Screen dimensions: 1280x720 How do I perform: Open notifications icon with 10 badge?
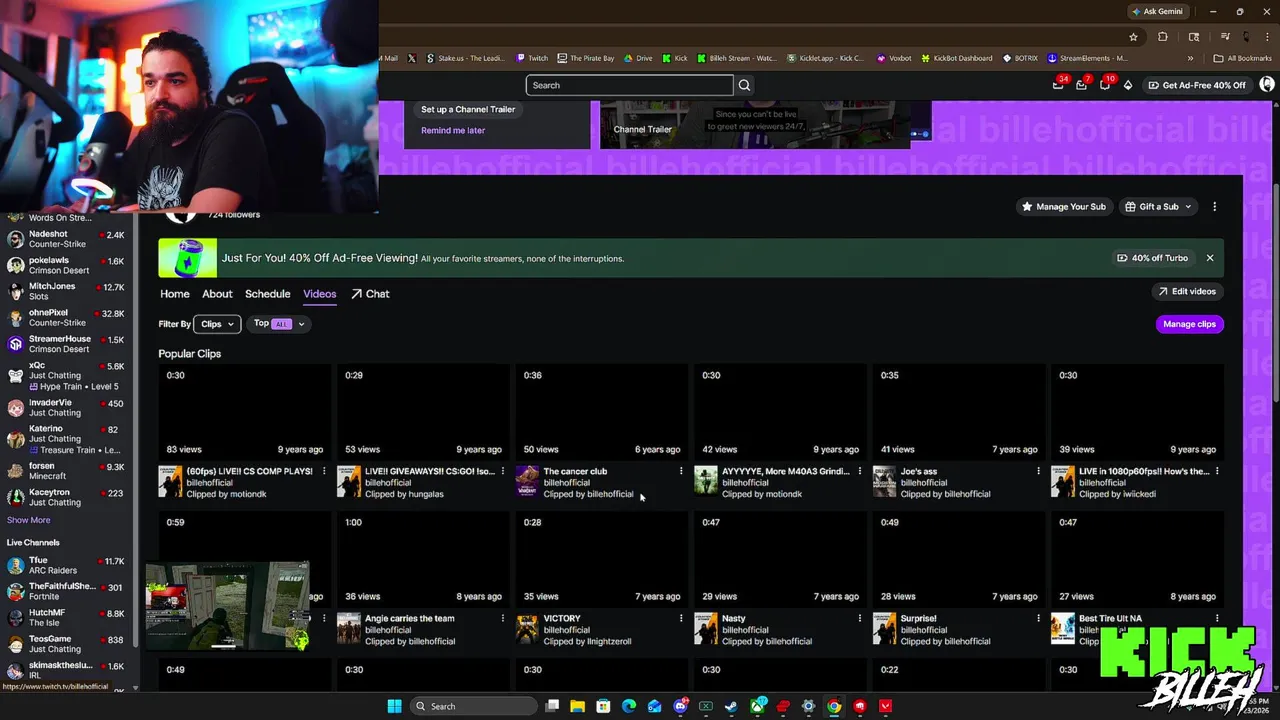click(1105, 85)
